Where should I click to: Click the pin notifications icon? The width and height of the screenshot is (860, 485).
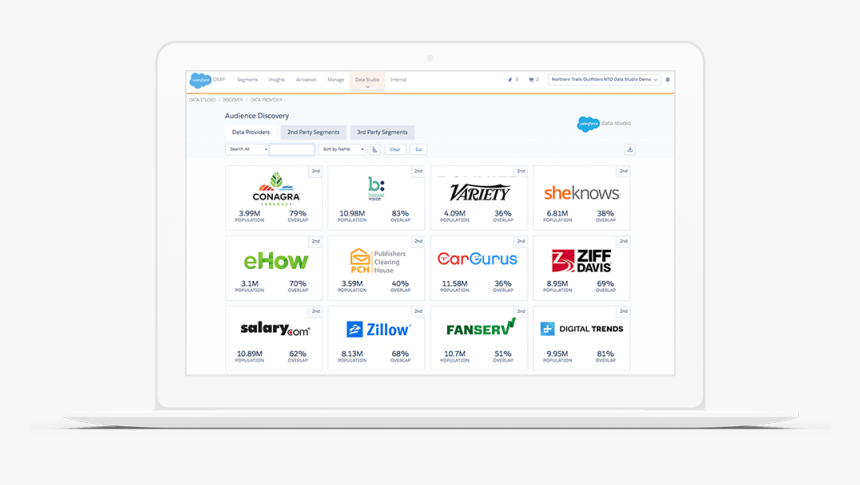[510, 79]
